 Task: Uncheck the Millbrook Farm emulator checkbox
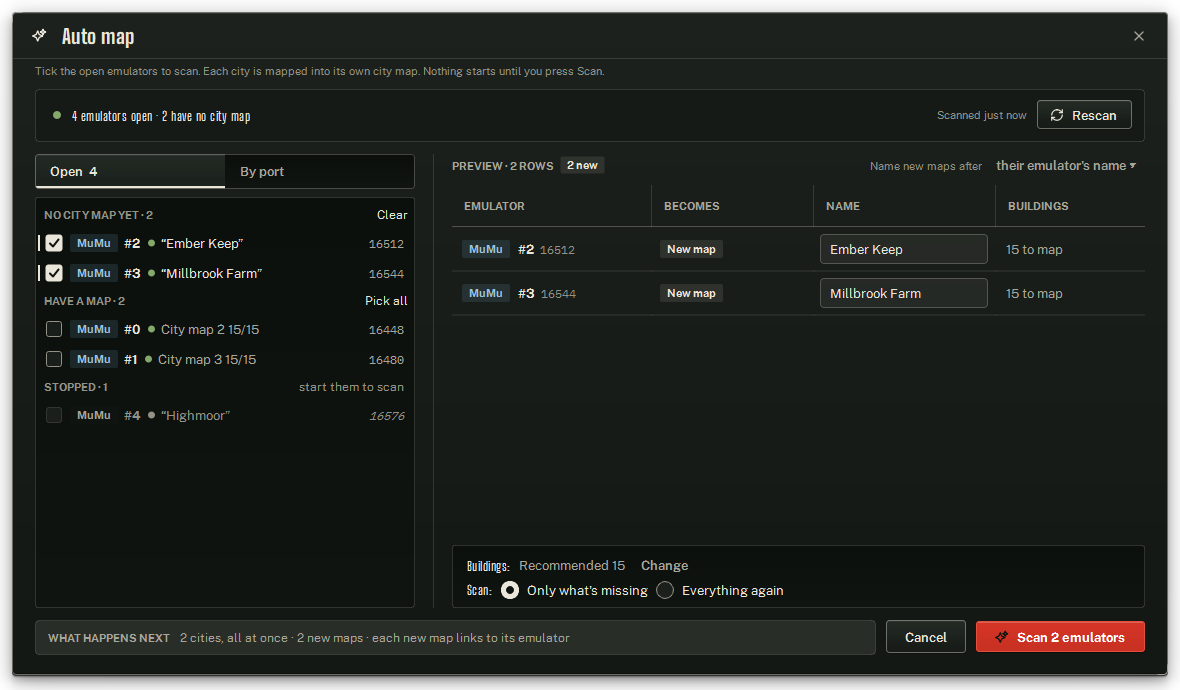[53, 273]
